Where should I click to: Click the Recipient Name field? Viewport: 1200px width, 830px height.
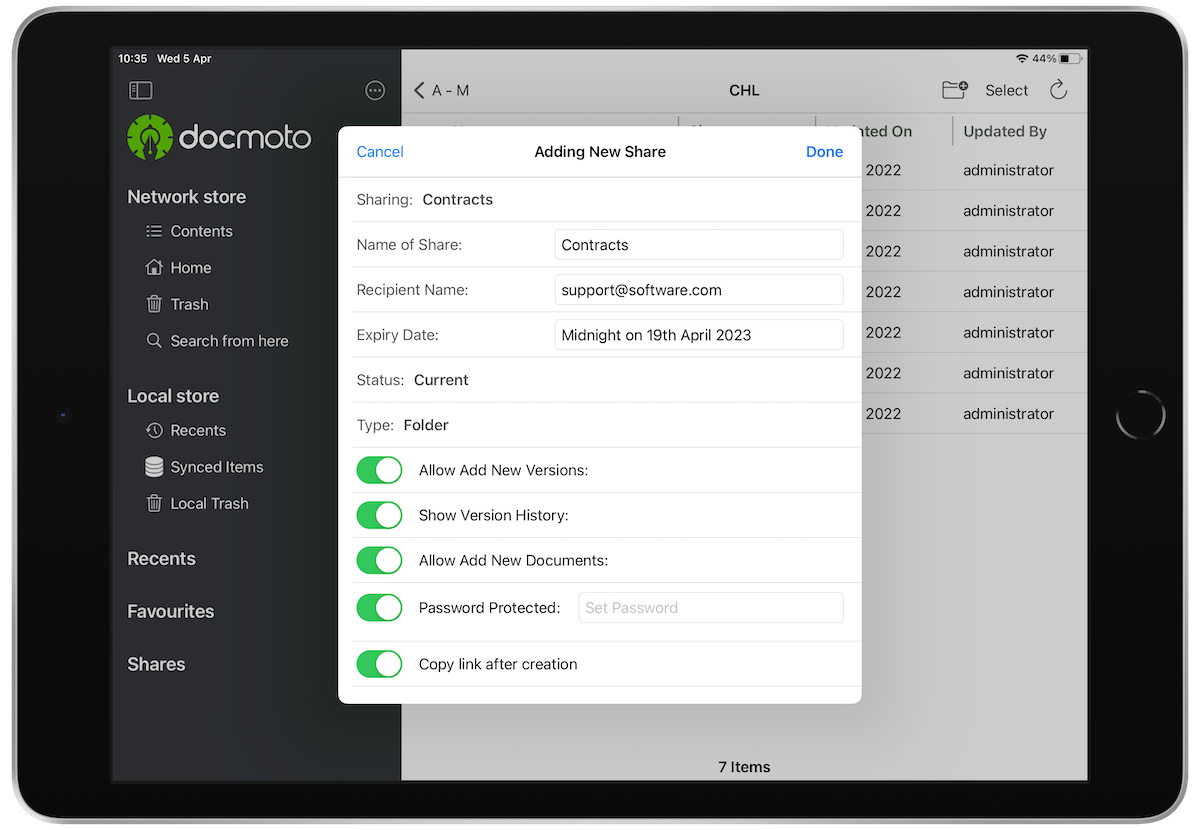(x=698, y=290)
